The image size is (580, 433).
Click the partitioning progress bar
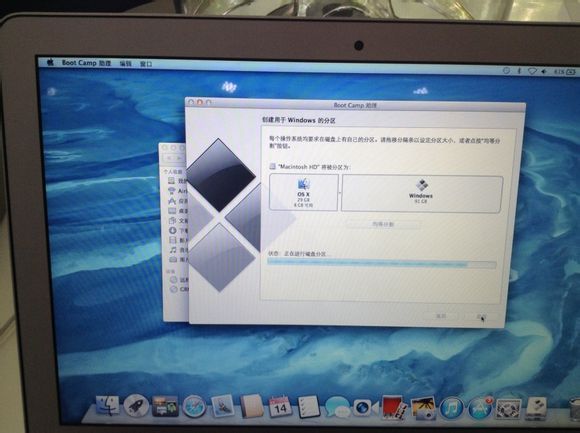pyautogui.click(x=381, y=263)
